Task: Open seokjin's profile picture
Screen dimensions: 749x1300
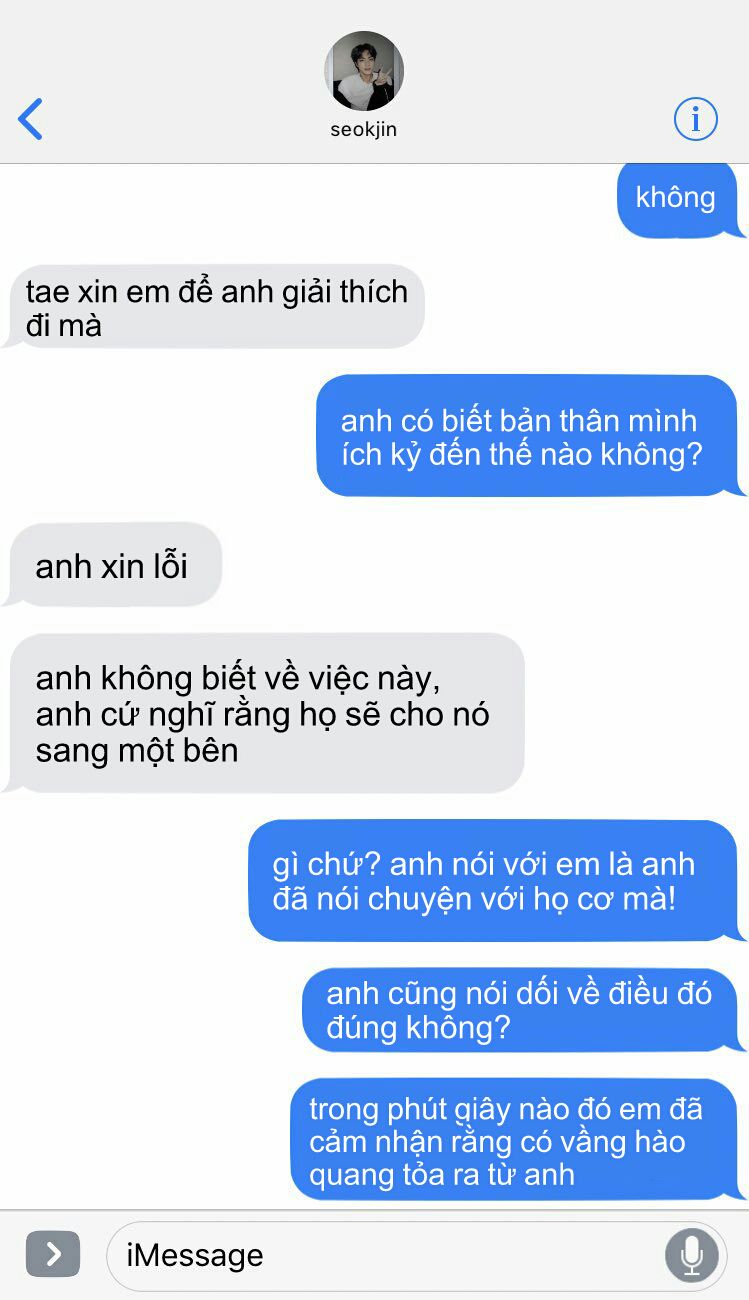Action: click(364, 71)
